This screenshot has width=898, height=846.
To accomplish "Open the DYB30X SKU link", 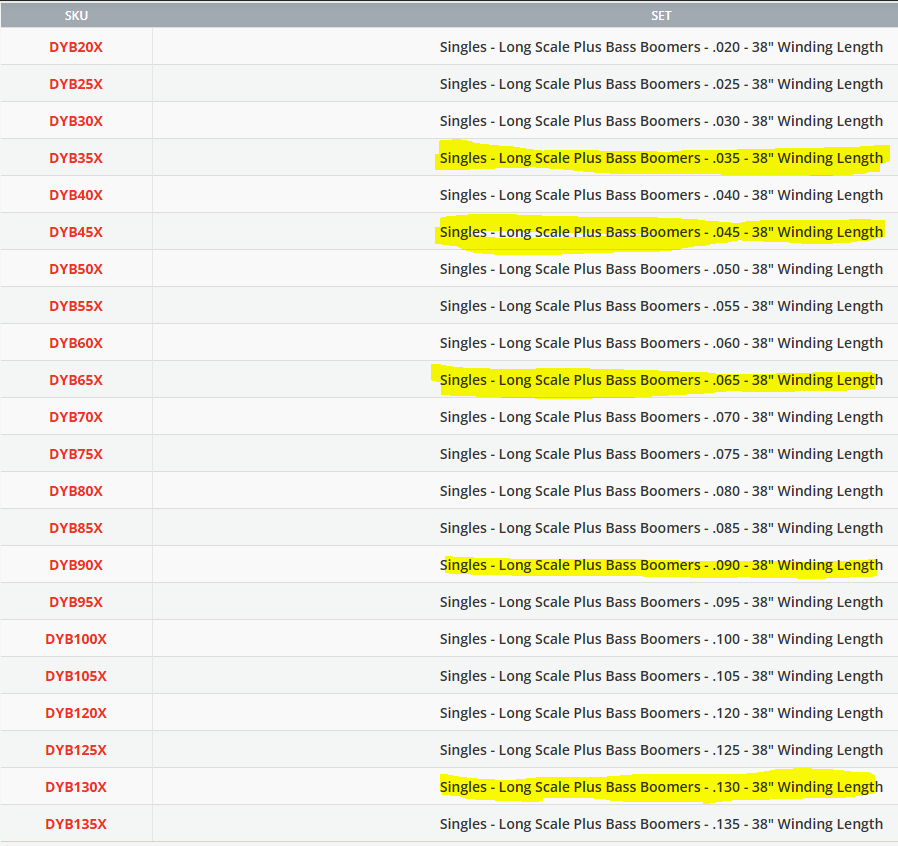I will (76, 121).
